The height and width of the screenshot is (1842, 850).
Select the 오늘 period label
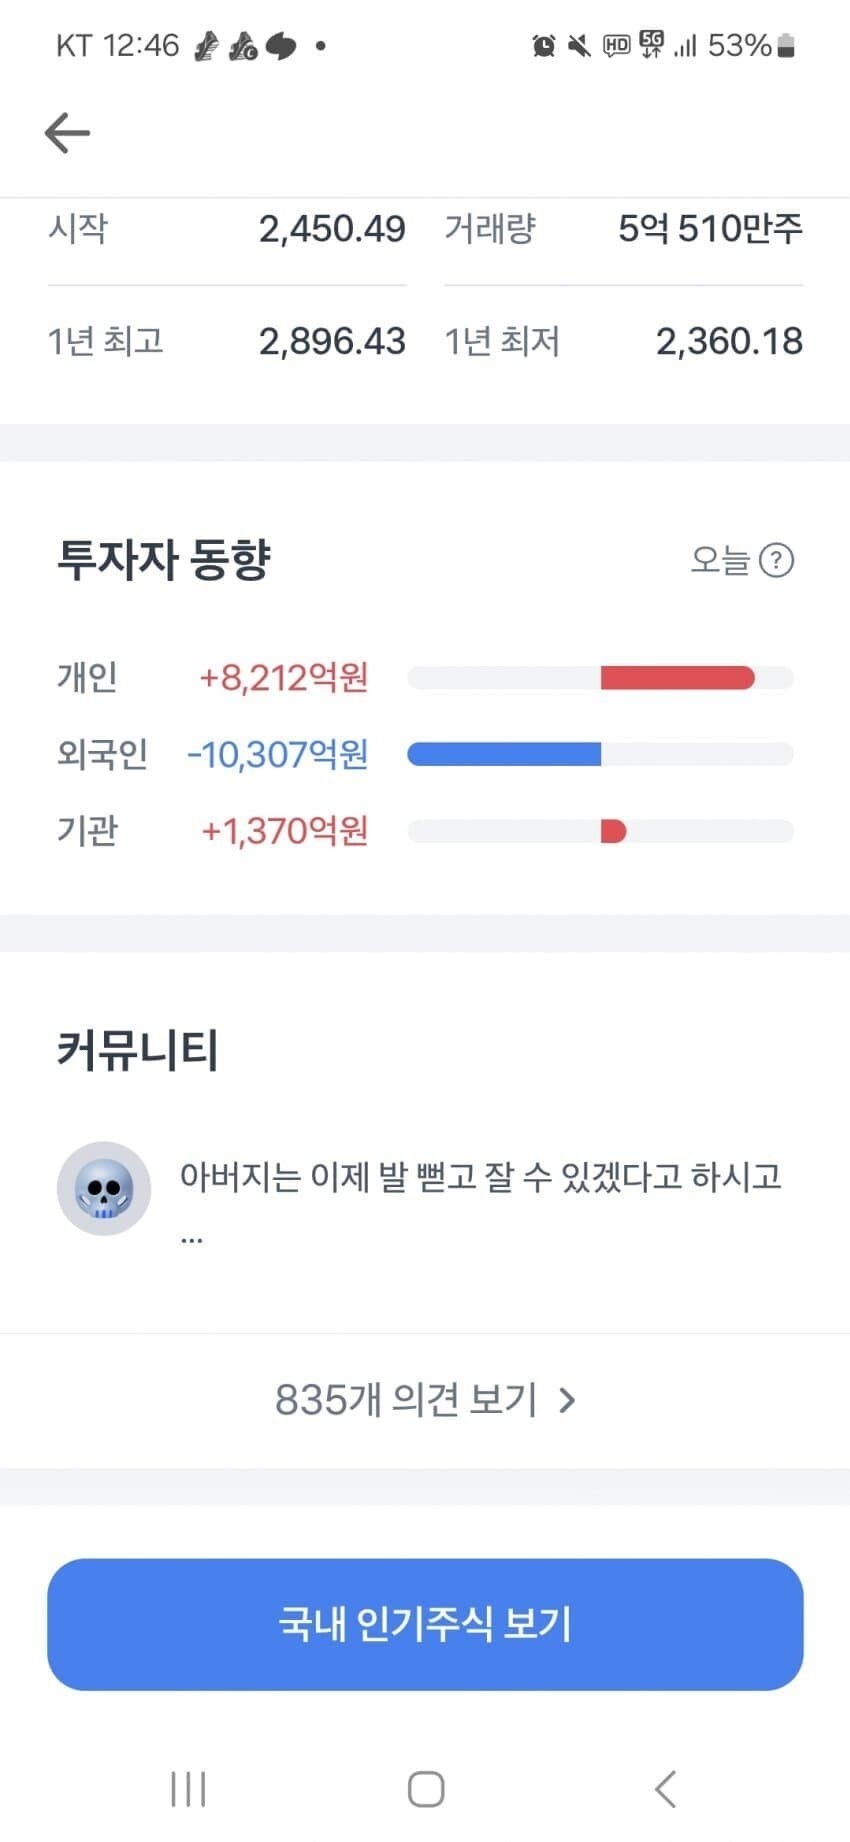(719, 561)
